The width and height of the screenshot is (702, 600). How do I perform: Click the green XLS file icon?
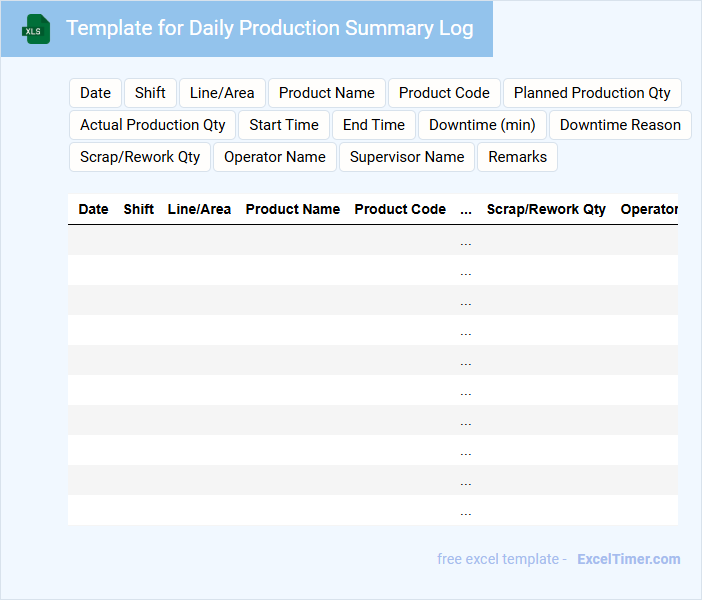(x=36, y=29)
